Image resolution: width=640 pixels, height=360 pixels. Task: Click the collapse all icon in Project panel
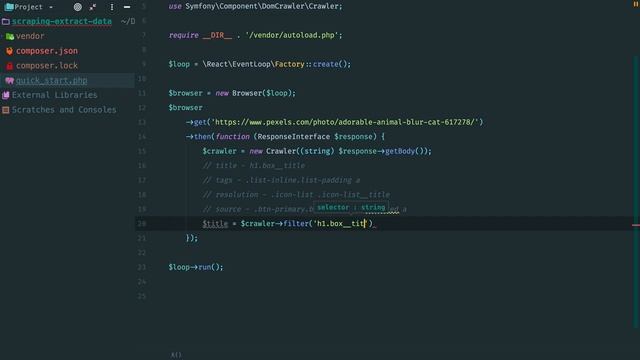[x=93, y=7]
